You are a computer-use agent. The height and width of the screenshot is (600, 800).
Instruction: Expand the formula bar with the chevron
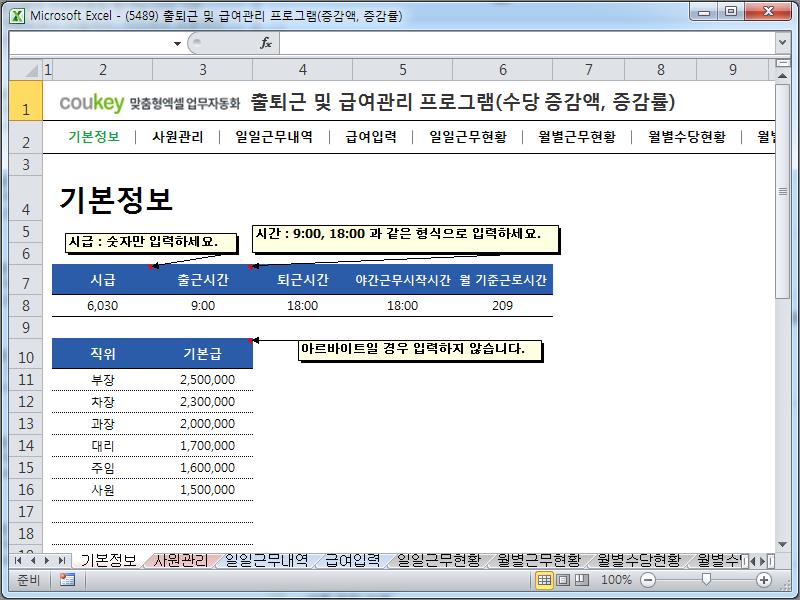click(782, 43)
